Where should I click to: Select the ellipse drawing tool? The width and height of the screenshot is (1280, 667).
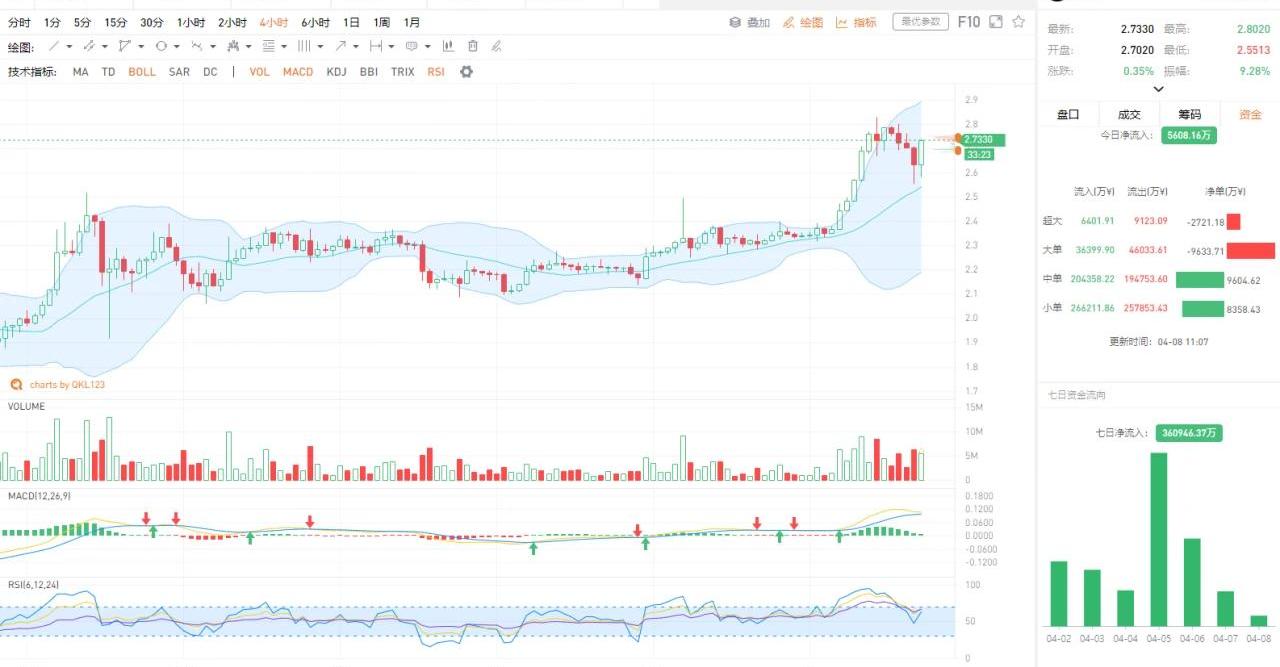(161, 46)
